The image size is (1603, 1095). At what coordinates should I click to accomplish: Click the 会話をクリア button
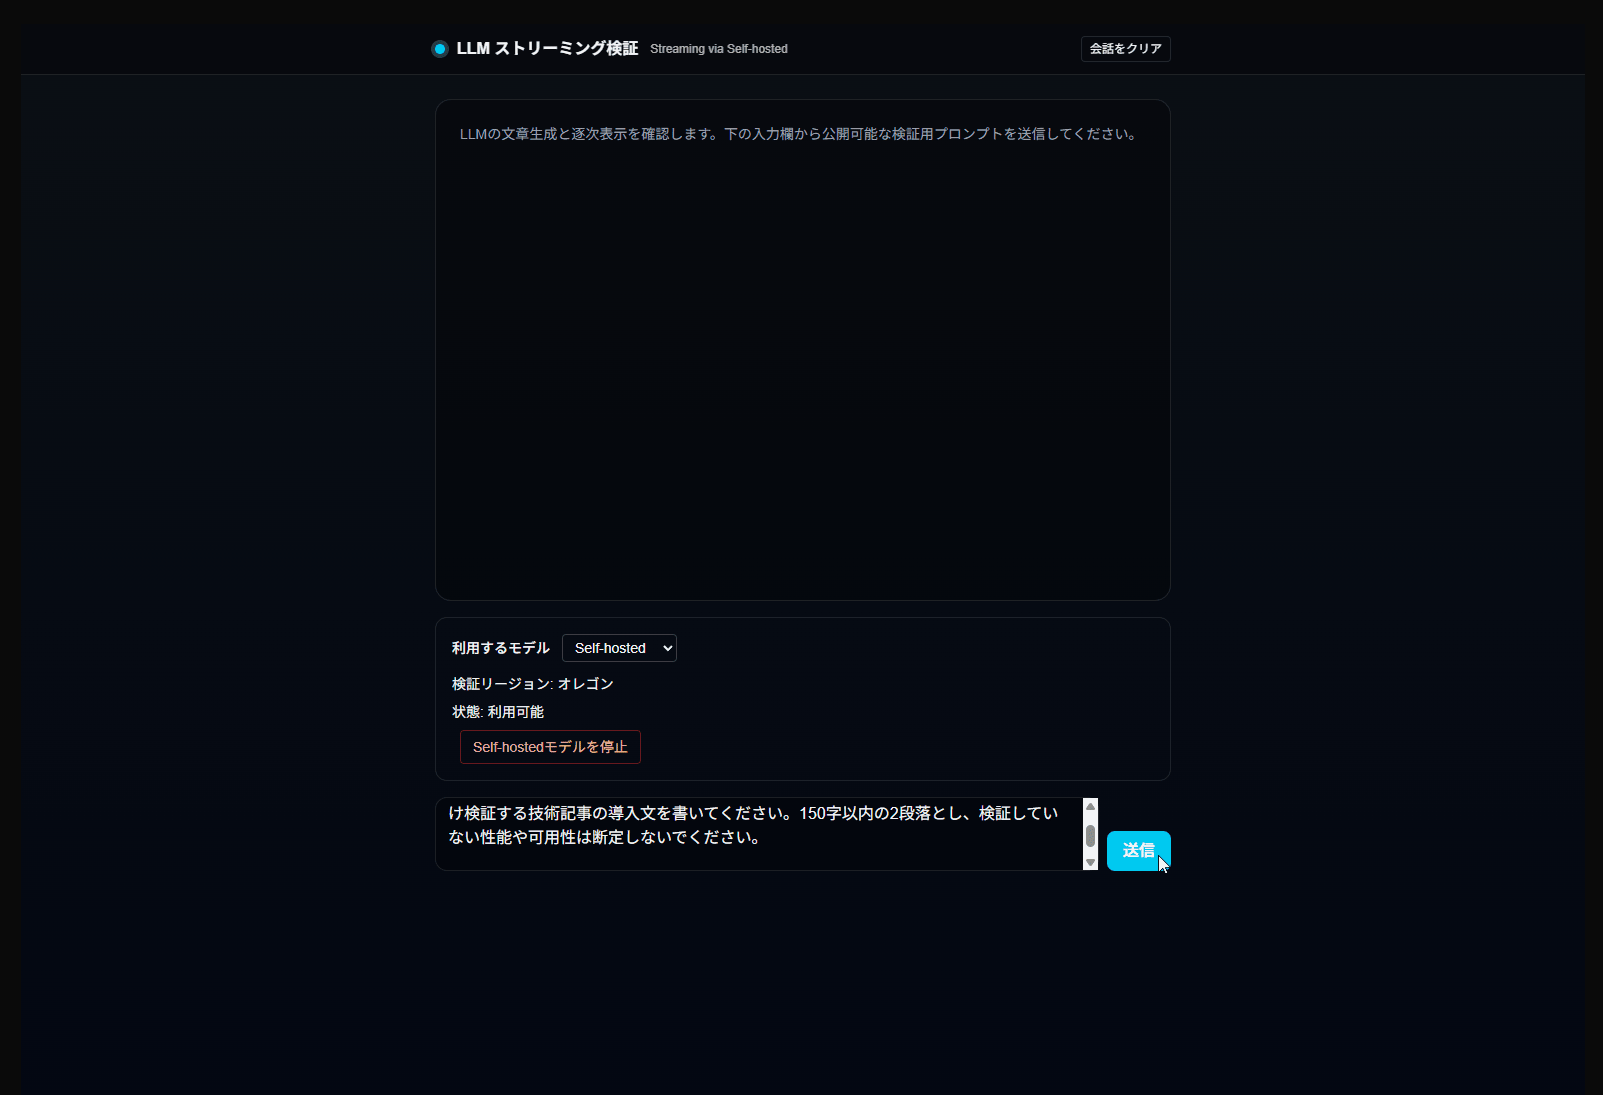[x=1125, y=49]
